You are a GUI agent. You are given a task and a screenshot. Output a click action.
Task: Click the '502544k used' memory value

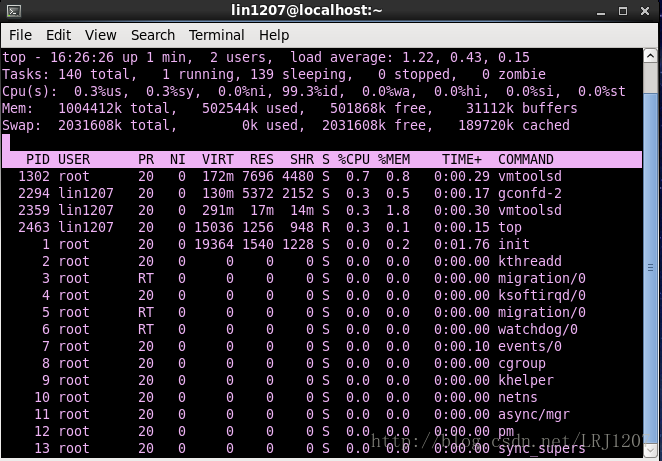pos(250,108)
